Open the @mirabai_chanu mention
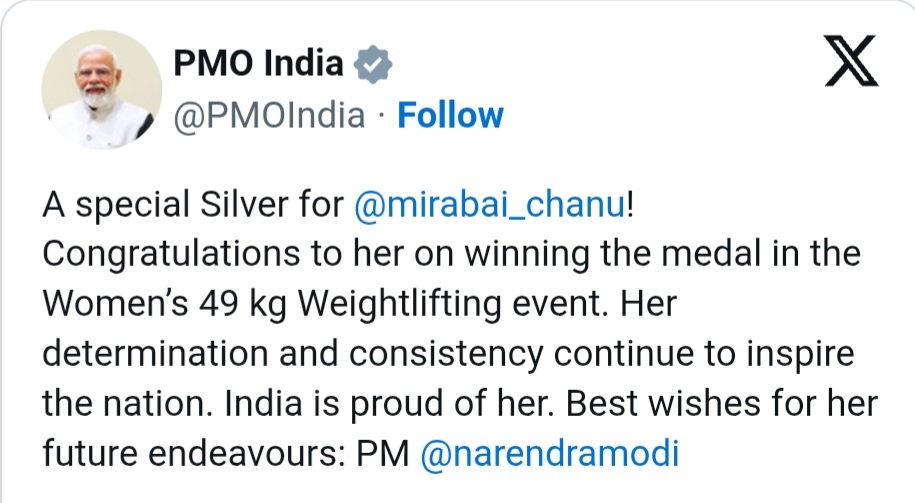Viewport: 915px width, 503px height. [489, 205]
